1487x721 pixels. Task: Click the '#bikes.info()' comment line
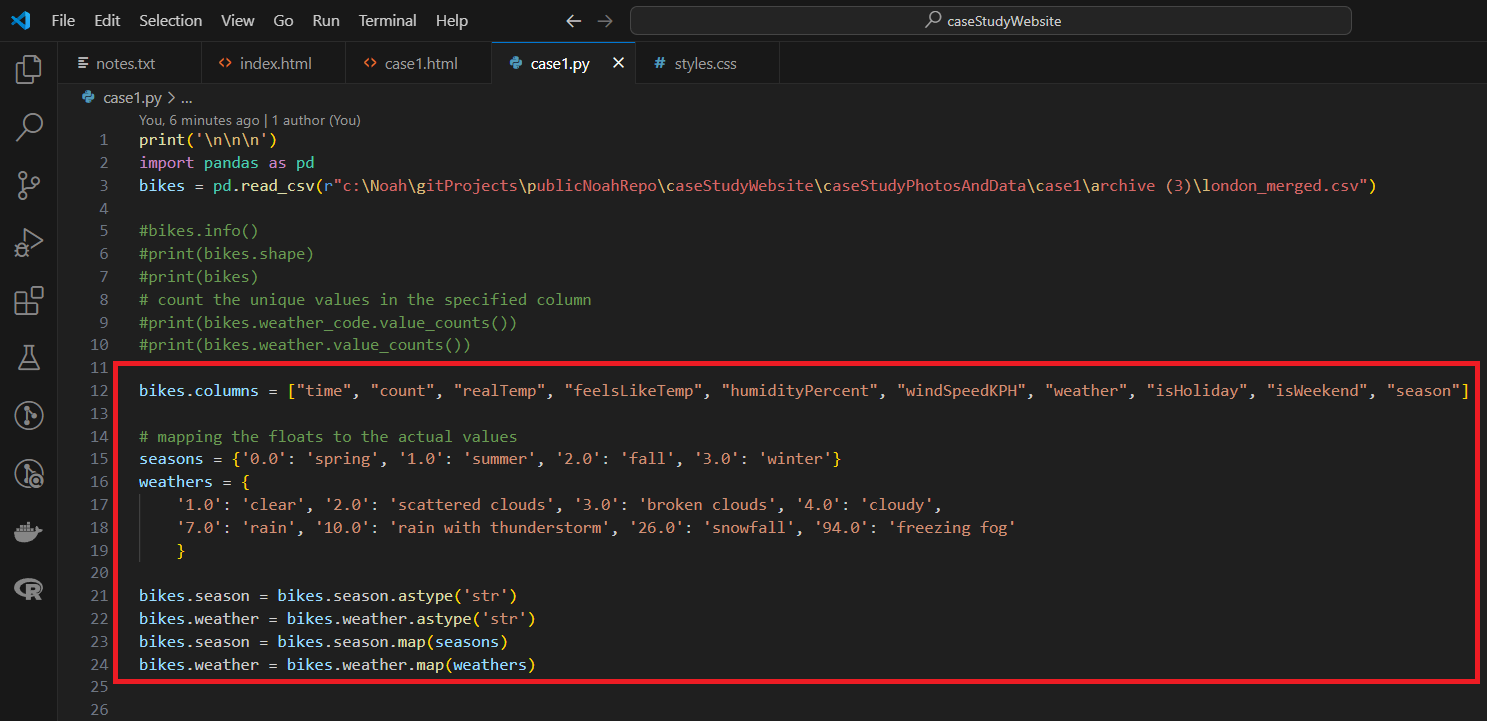coord(198,231)
